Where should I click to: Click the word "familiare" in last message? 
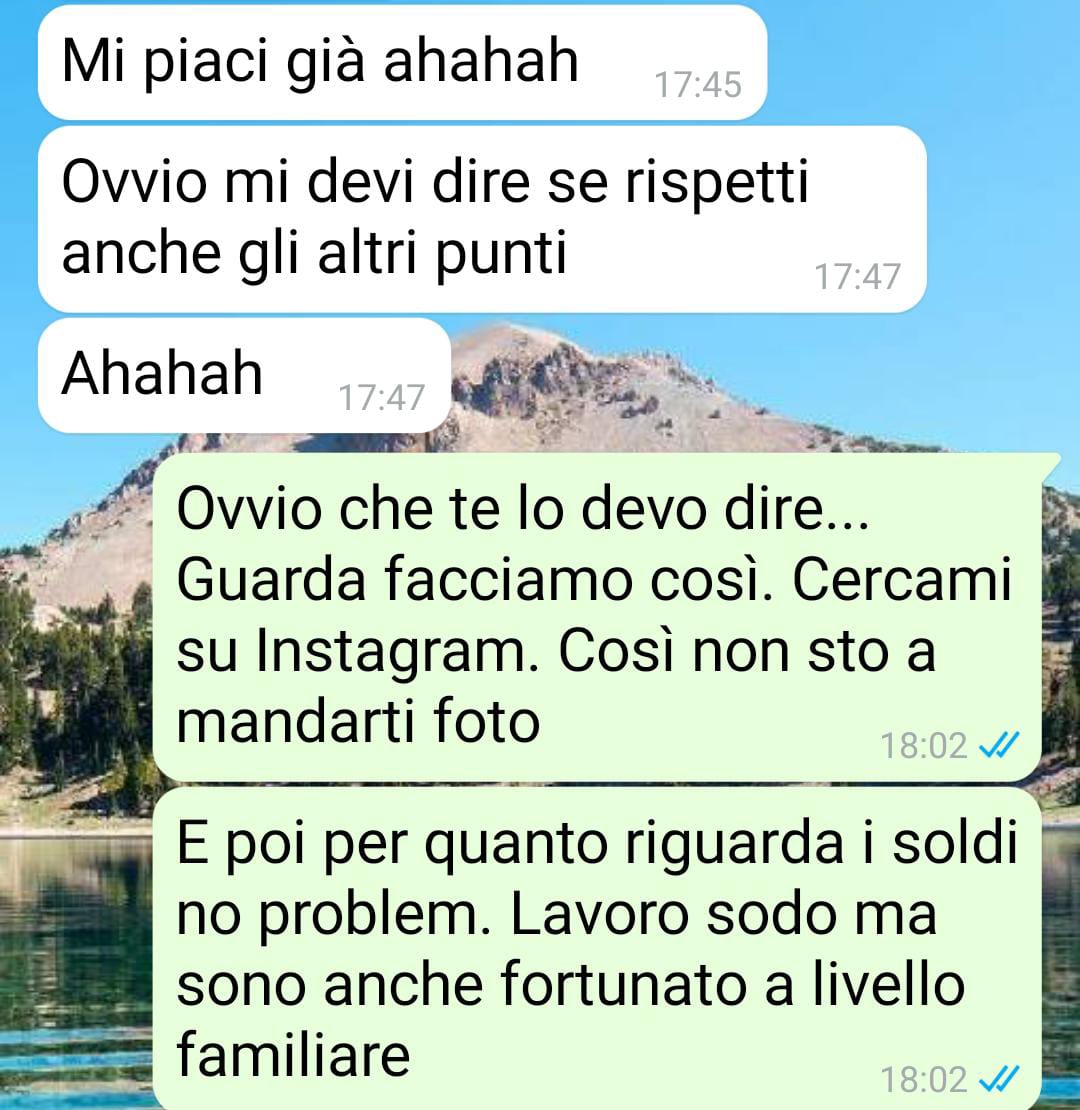[x=293, y=1055]
